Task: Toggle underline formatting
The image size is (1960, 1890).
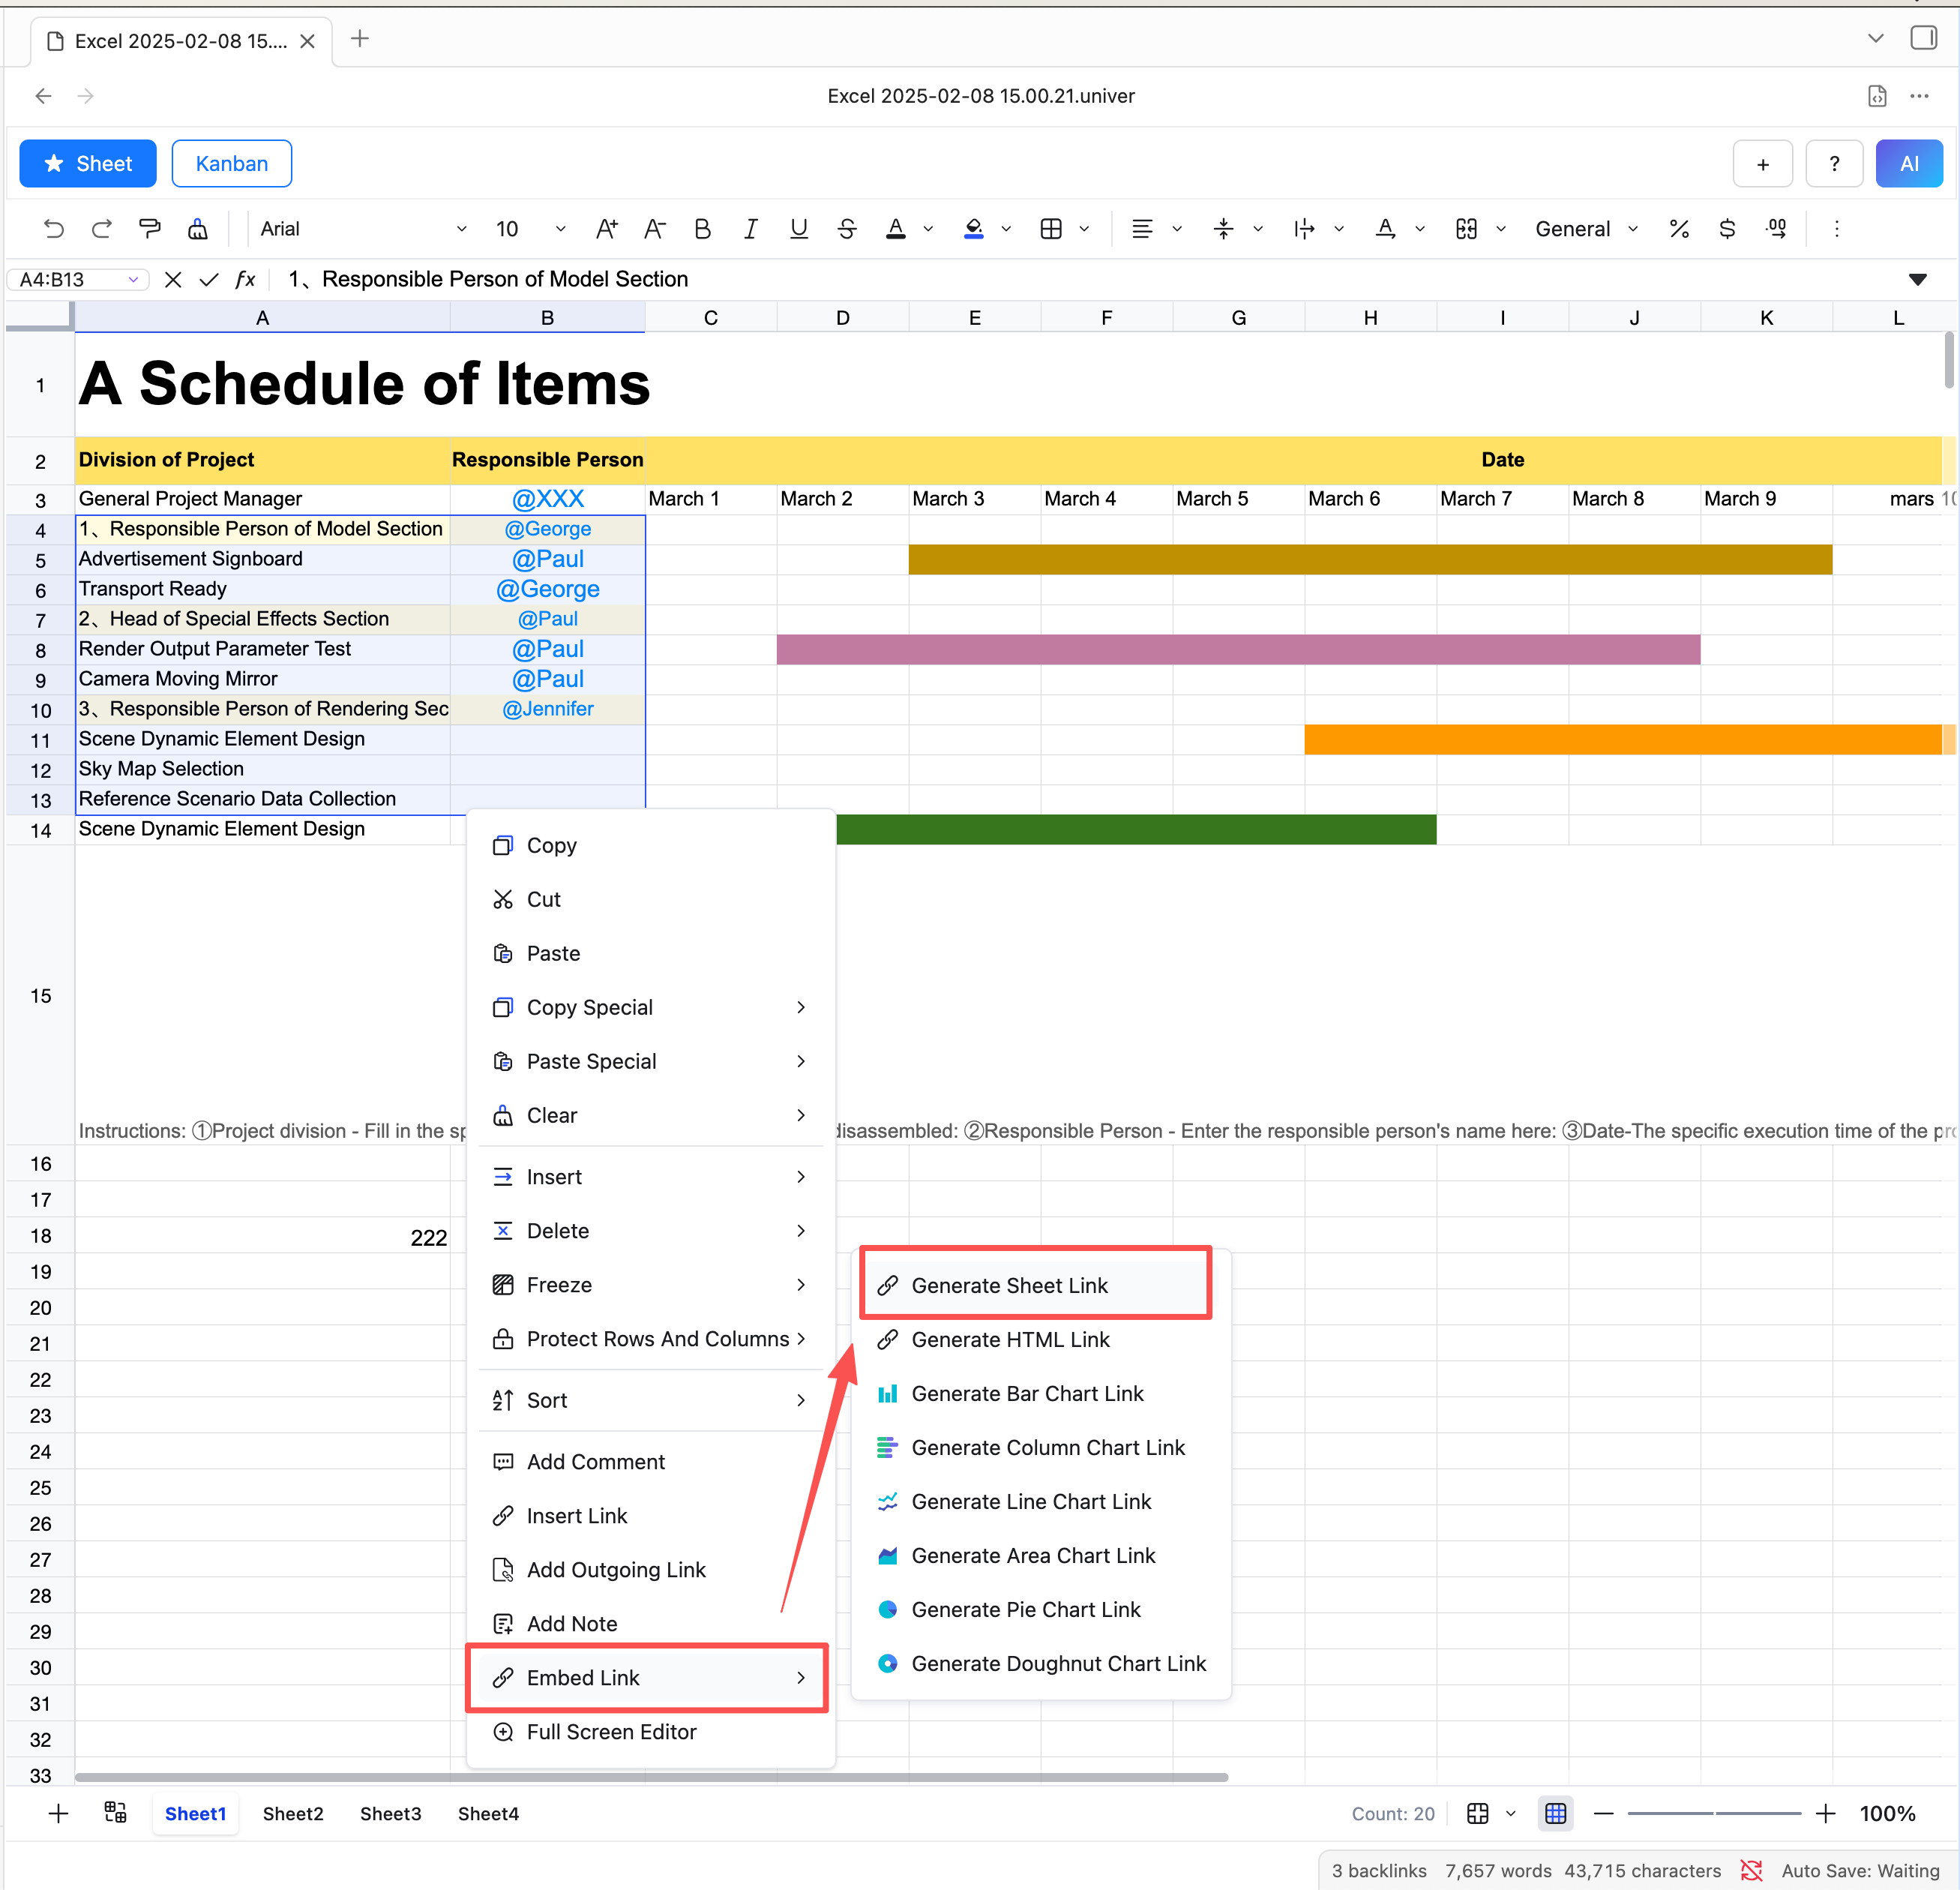Action: (798, 229)
